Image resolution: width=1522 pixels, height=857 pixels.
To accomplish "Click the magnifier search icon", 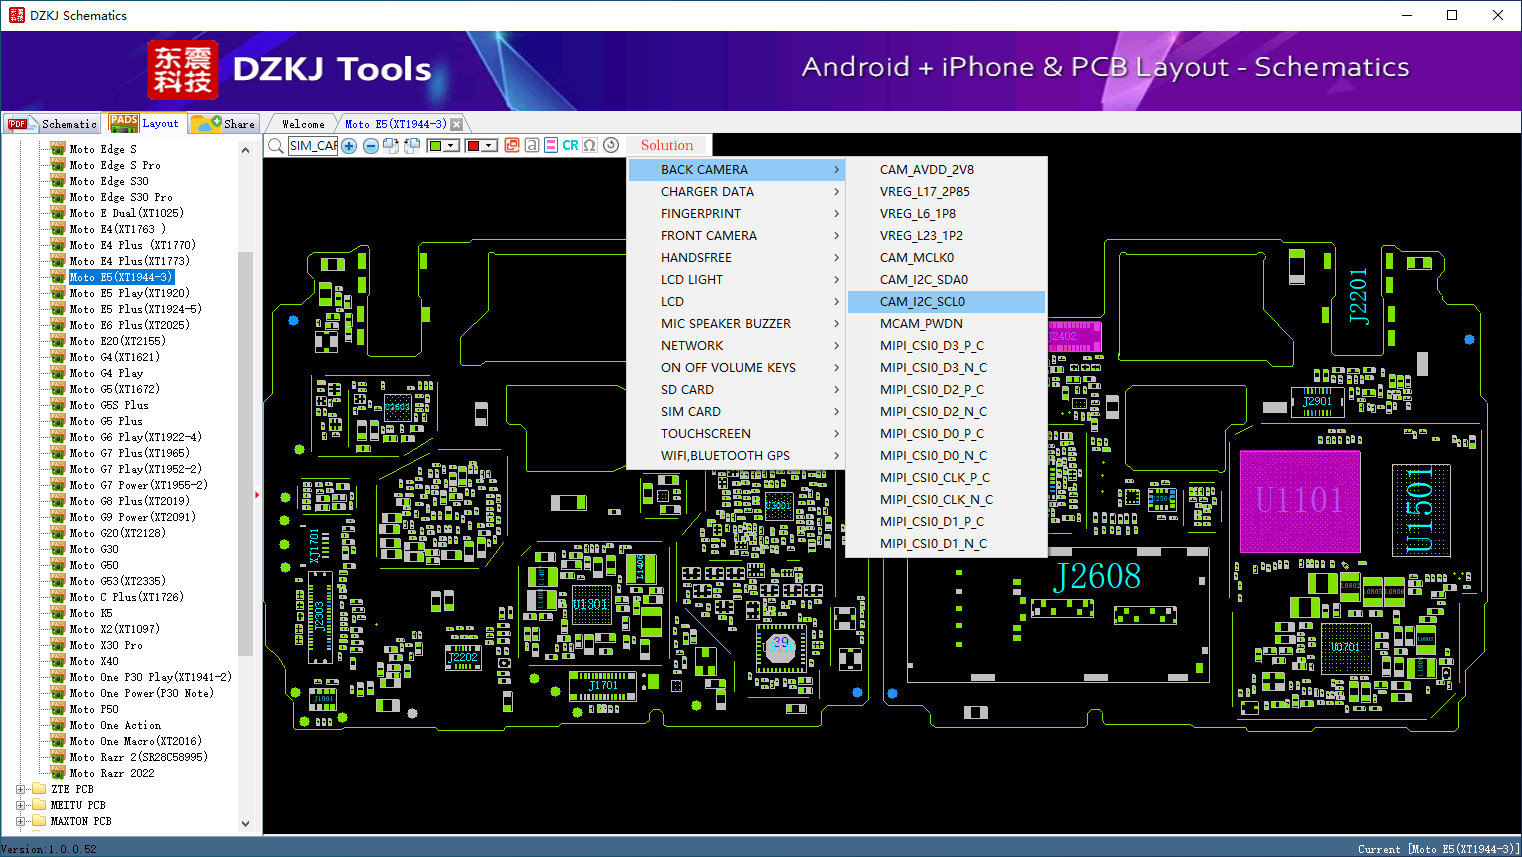I will coord(276,146).
